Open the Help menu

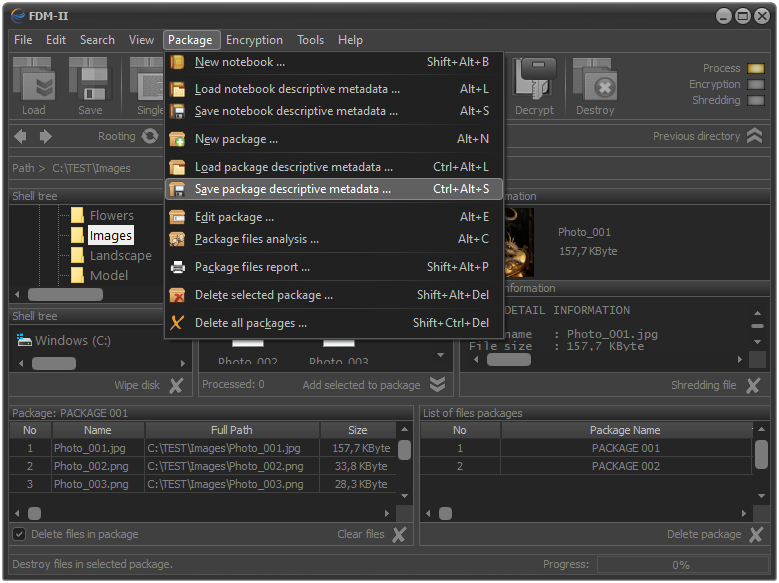tap(350, 40)
